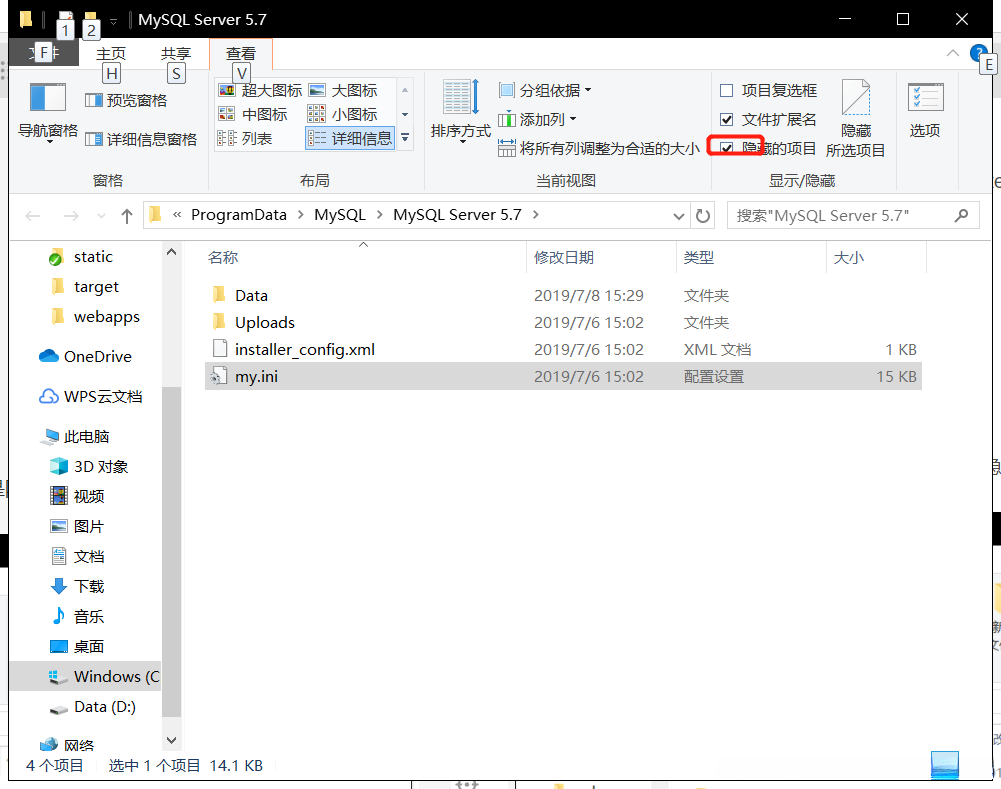Select the Uploads folder
Viewport: 1001px width, 789px height.
tap(563, 322)
